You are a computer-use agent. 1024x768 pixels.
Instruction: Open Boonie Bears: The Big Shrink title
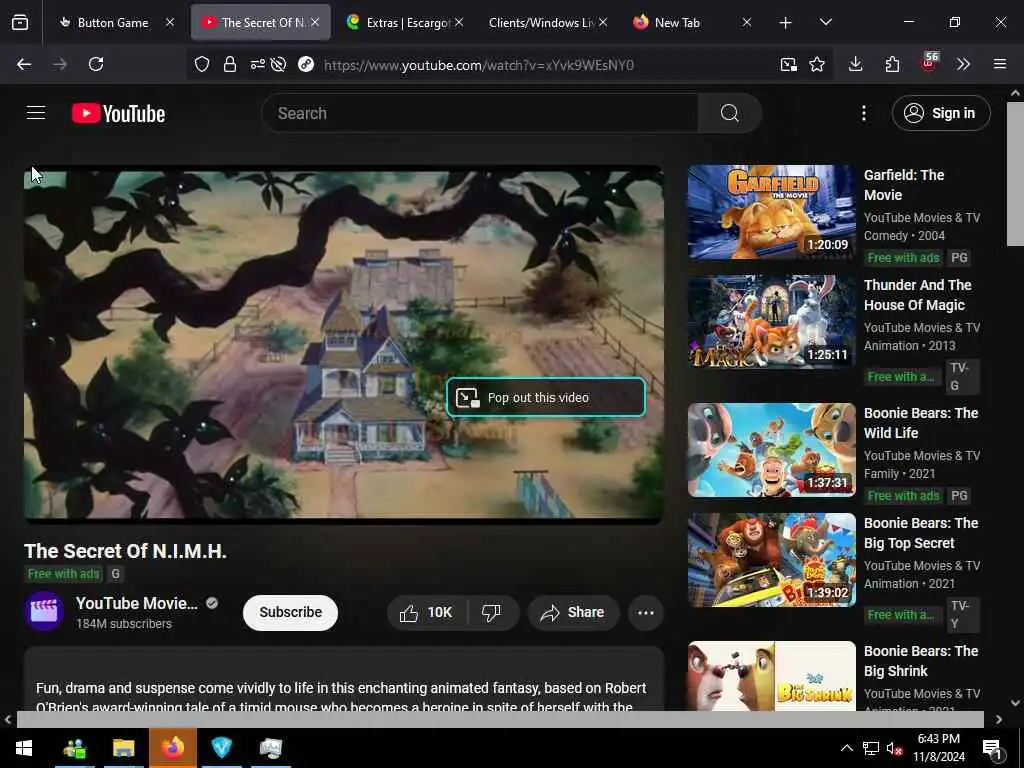[921, 661]
